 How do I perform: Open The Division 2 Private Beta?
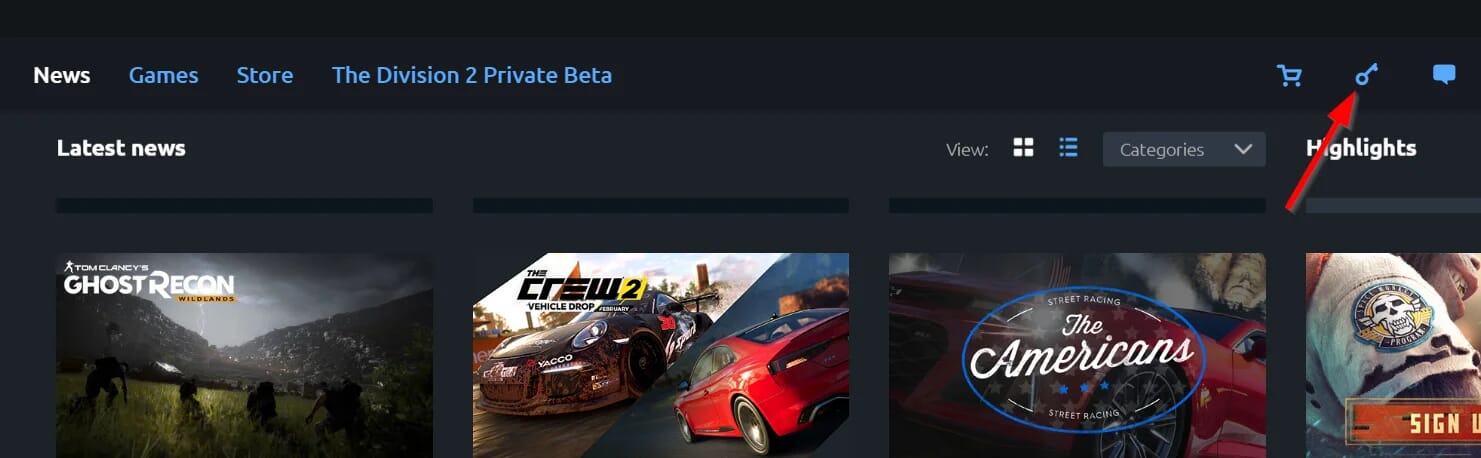[472, 75]
